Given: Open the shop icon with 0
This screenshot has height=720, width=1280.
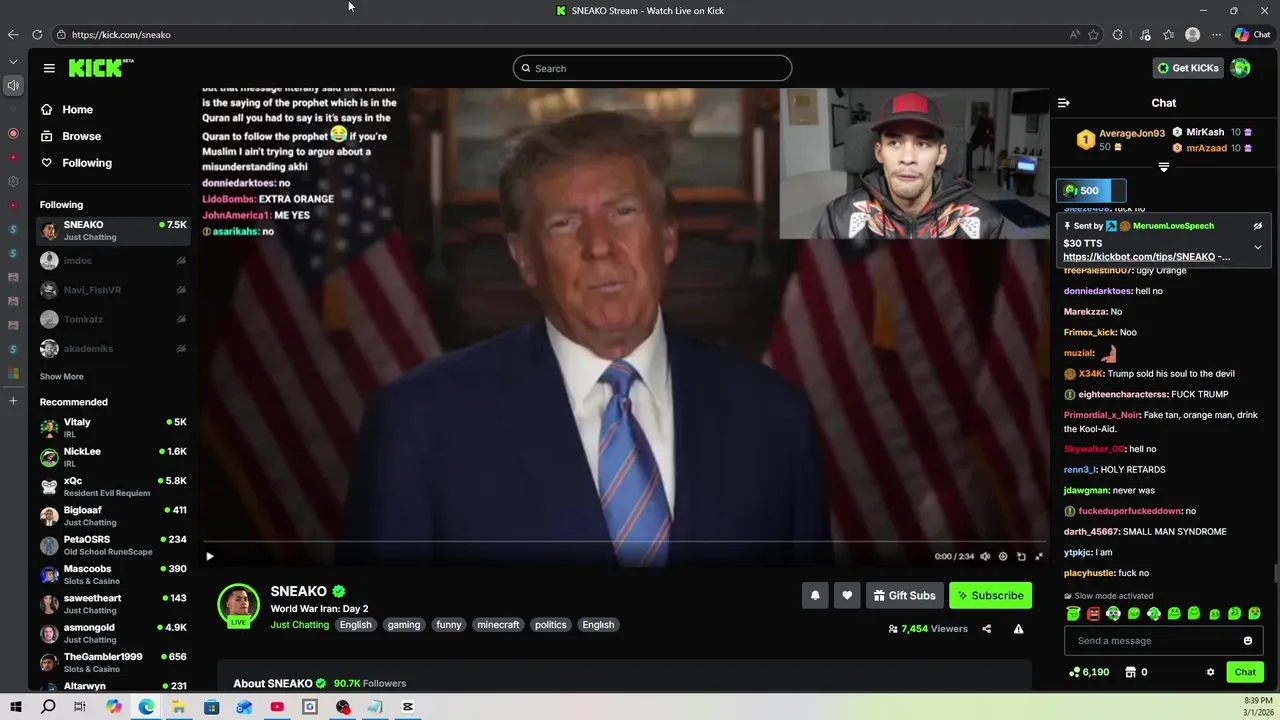Looking at the screenshot, I should 1136,672.
